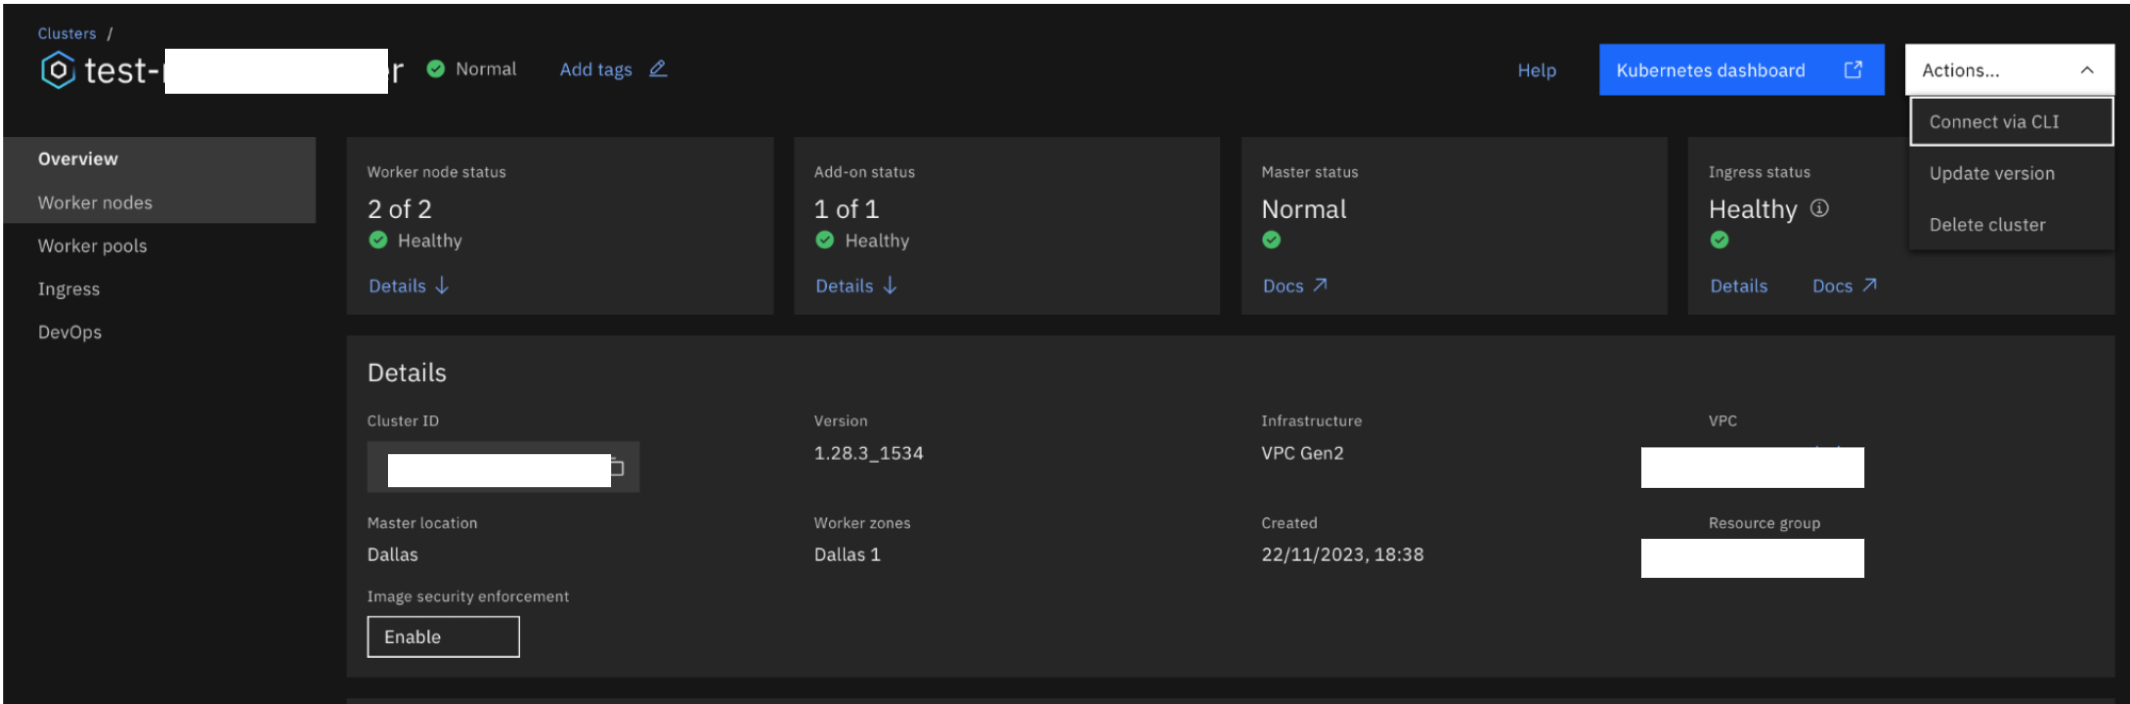Open the Help link
Image resolution: width=2130 pixels, height=704 pixels.
tap(1536, 70)
